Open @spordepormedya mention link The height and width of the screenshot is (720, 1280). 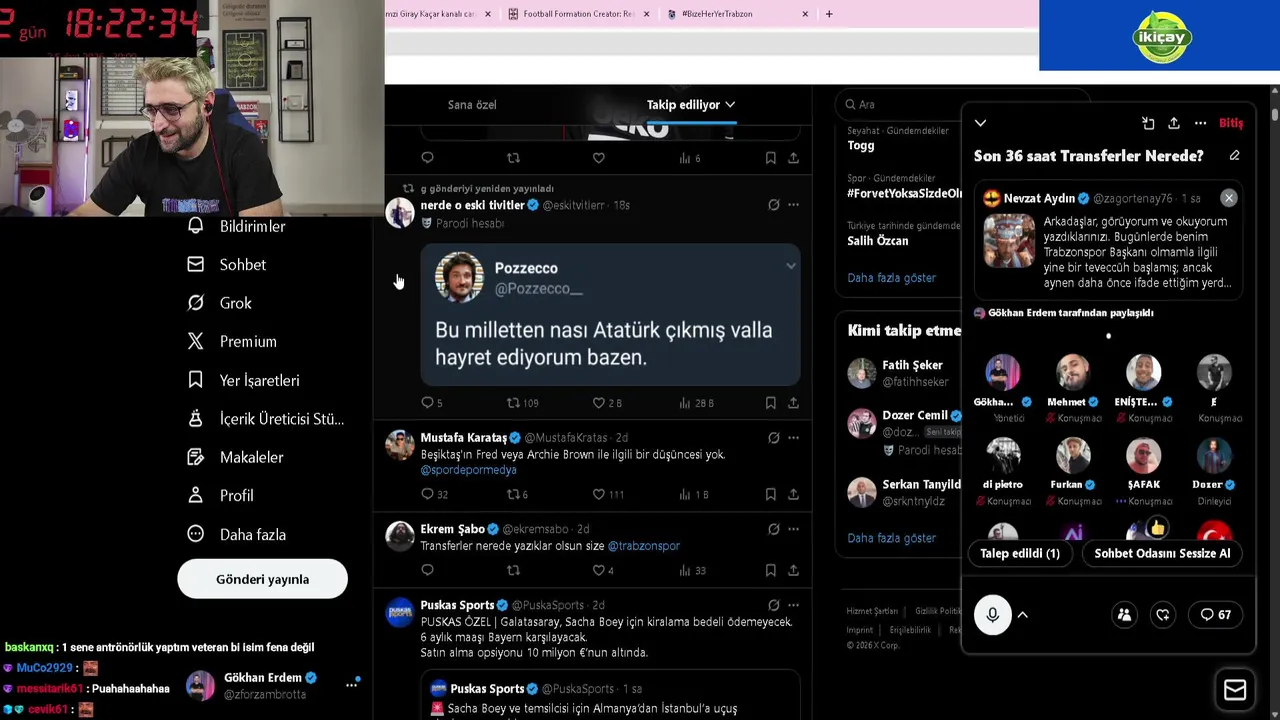468,469
